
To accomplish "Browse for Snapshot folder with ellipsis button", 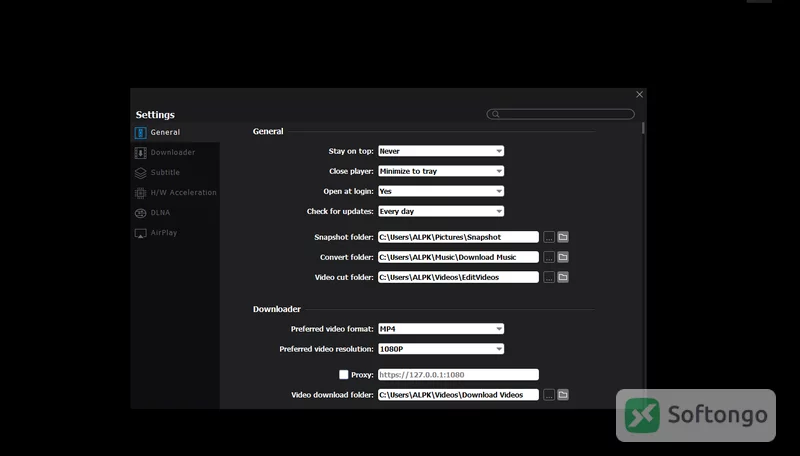I will coord(548,237).
